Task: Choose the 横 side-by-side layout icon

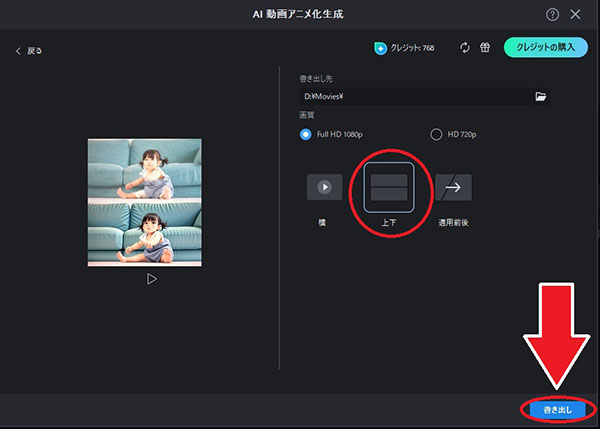Action: click(324, 187)
